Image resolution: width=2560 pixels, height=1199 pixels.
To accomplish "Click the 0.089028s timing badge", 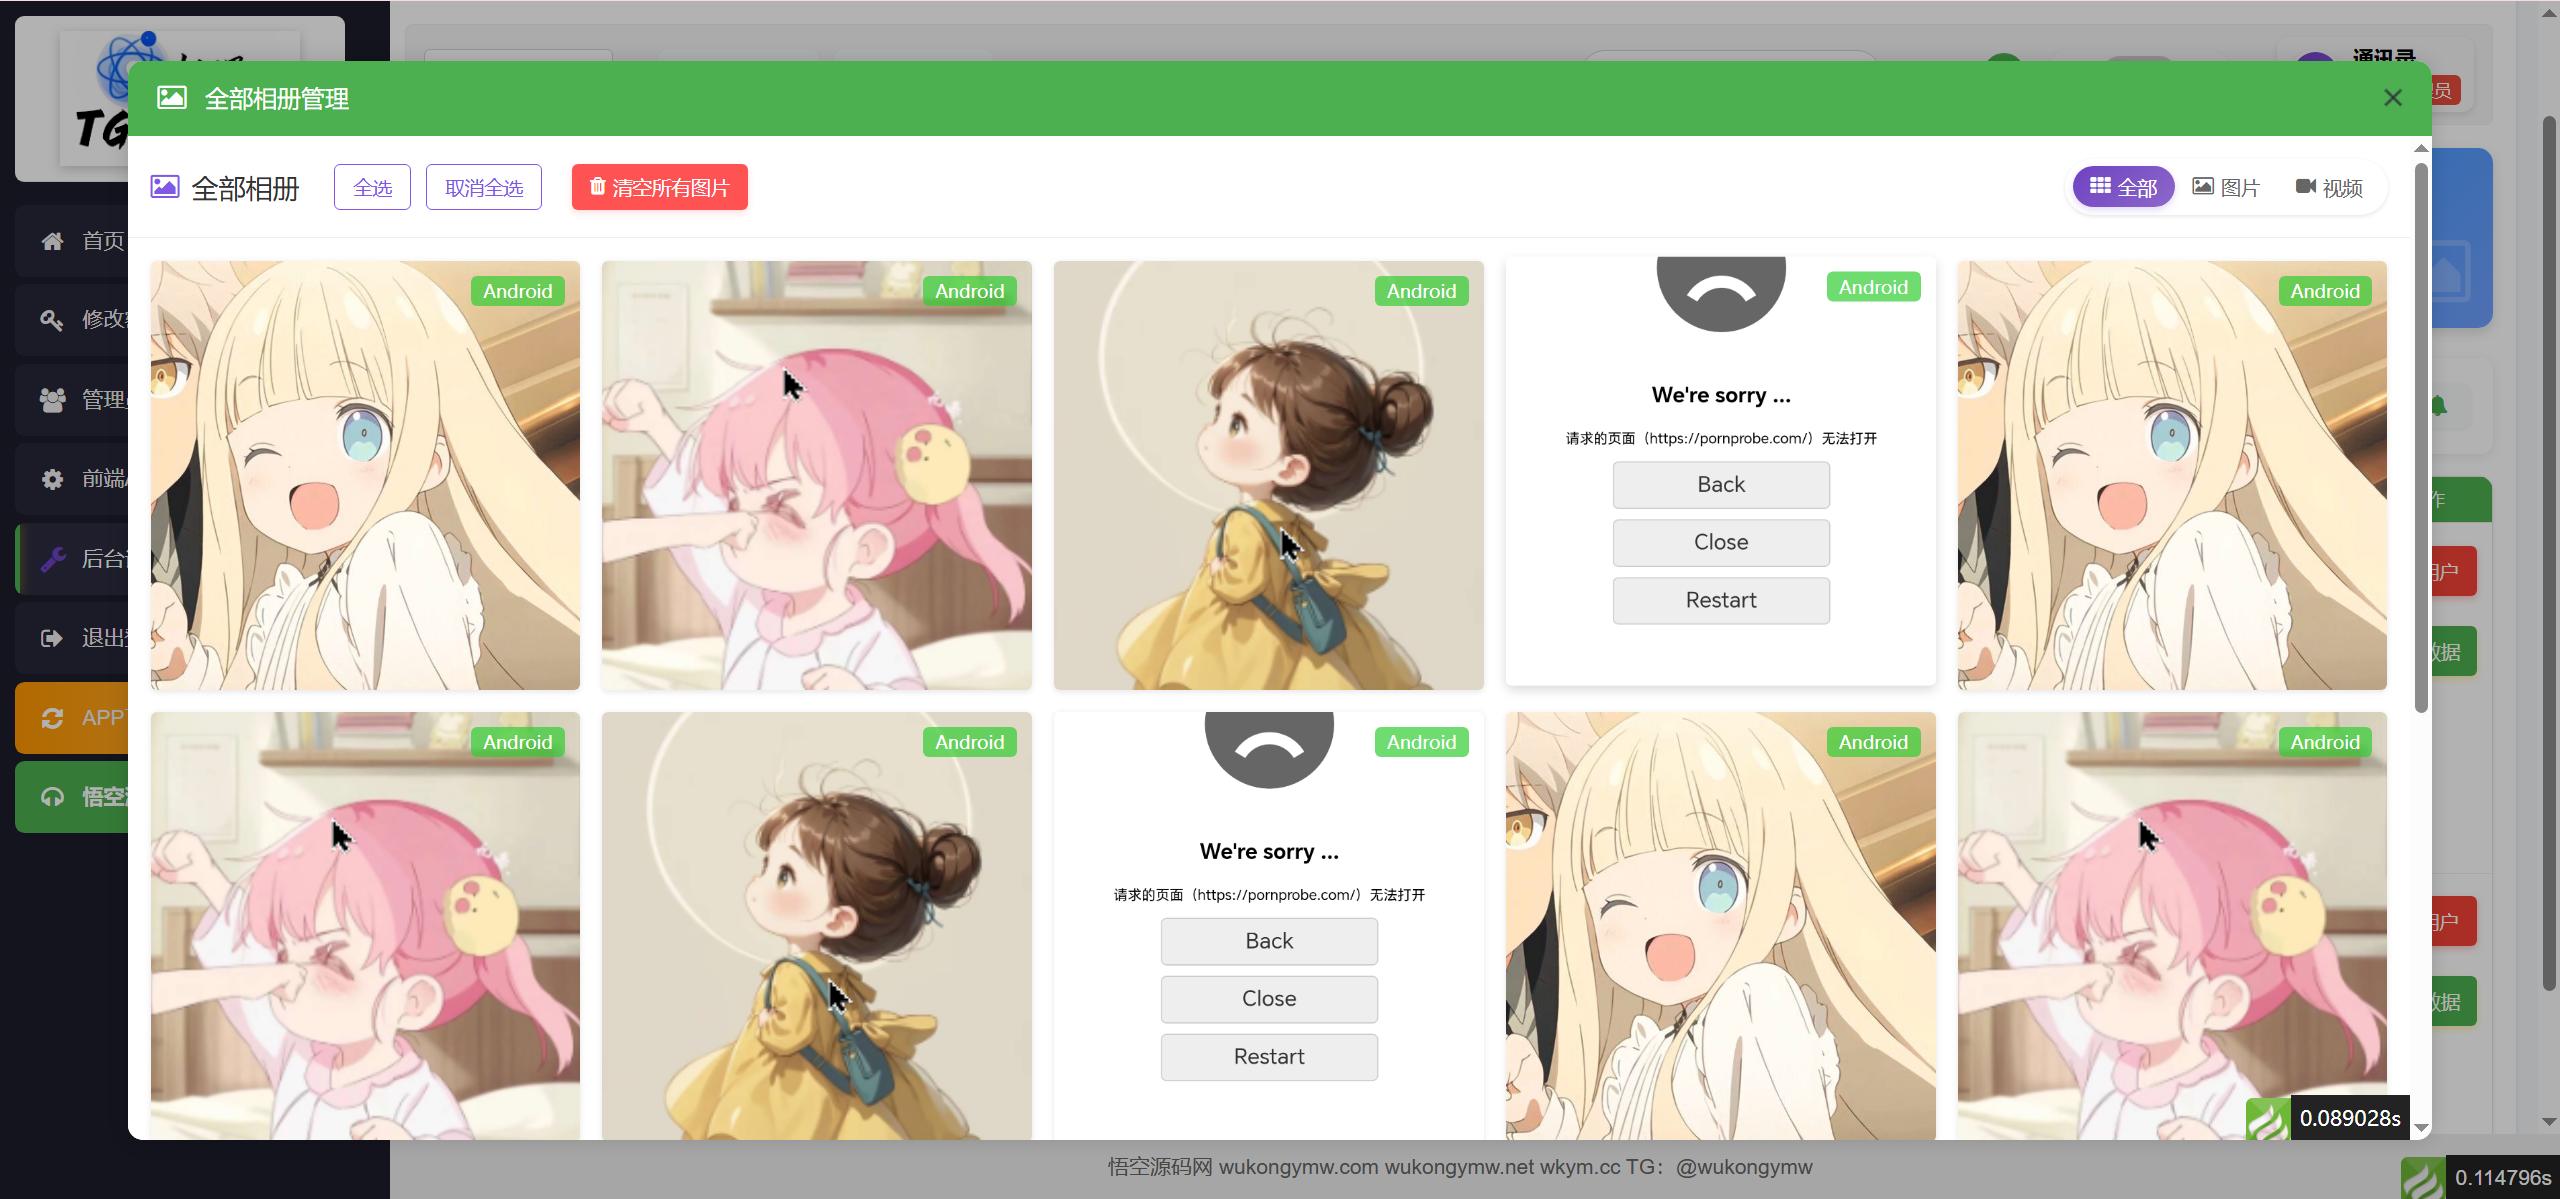I will (x=2349, y=1118).
